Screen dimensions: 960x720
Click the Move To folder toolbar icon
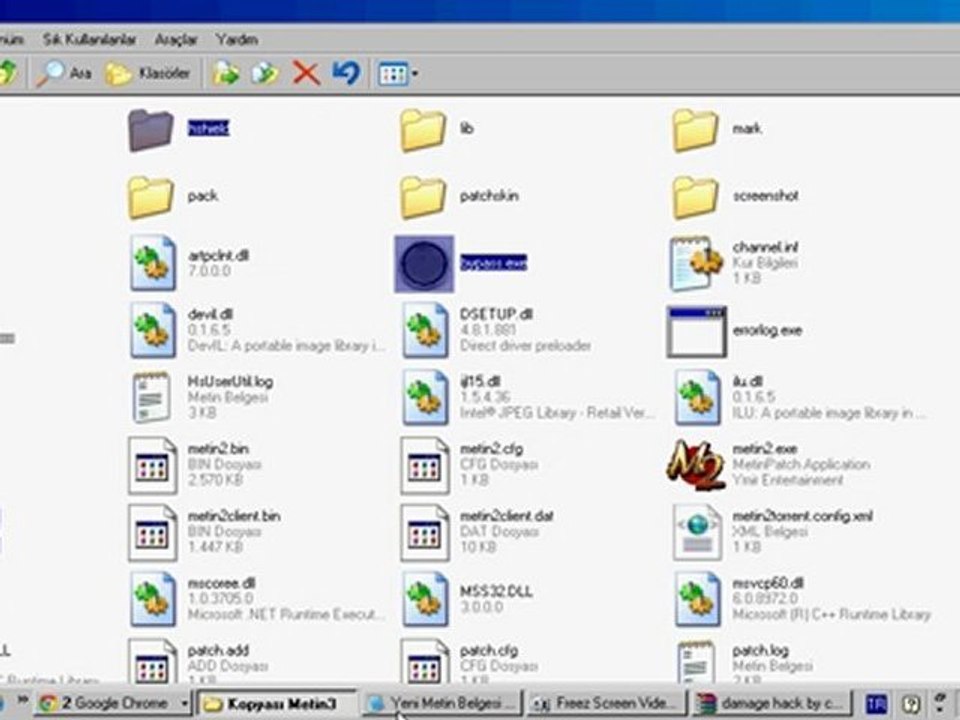[x=226, y=73]
